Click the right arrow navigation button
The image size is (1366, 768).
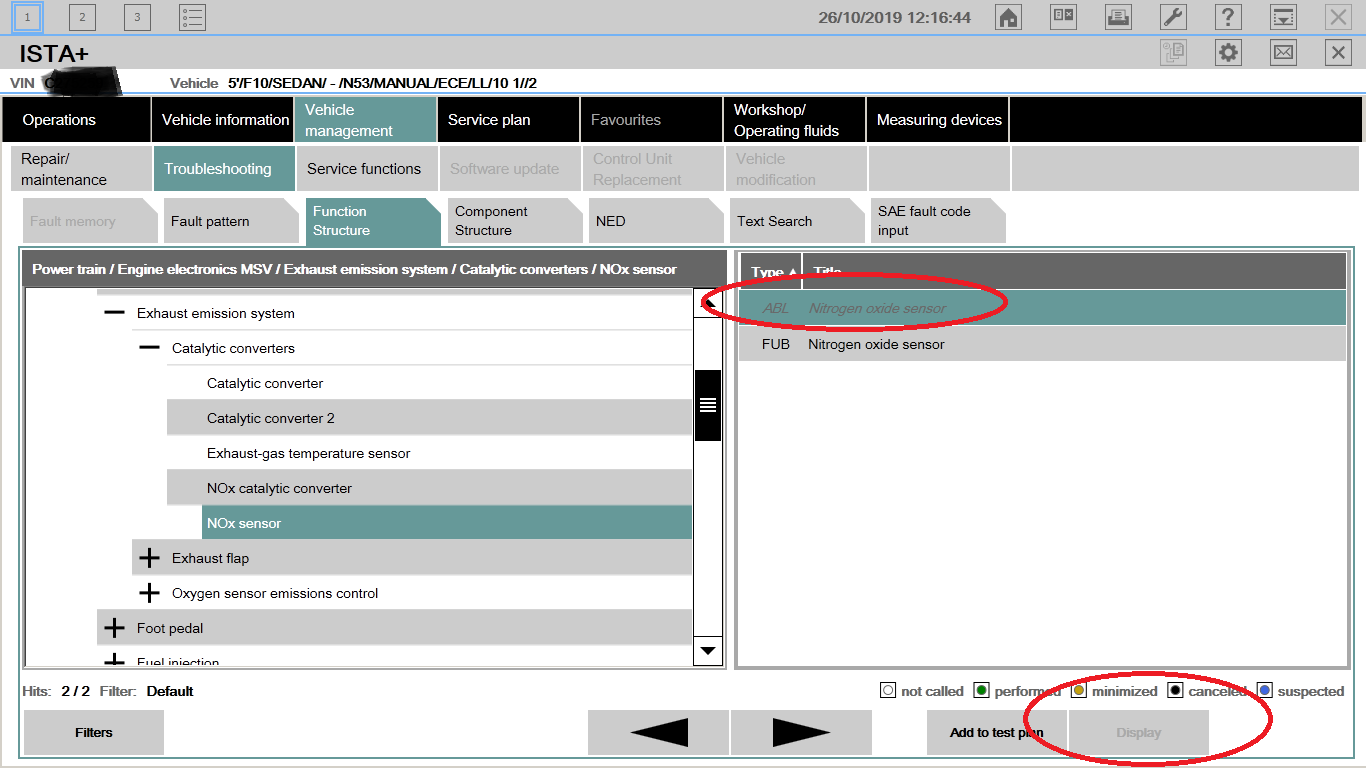click(801, 733)
